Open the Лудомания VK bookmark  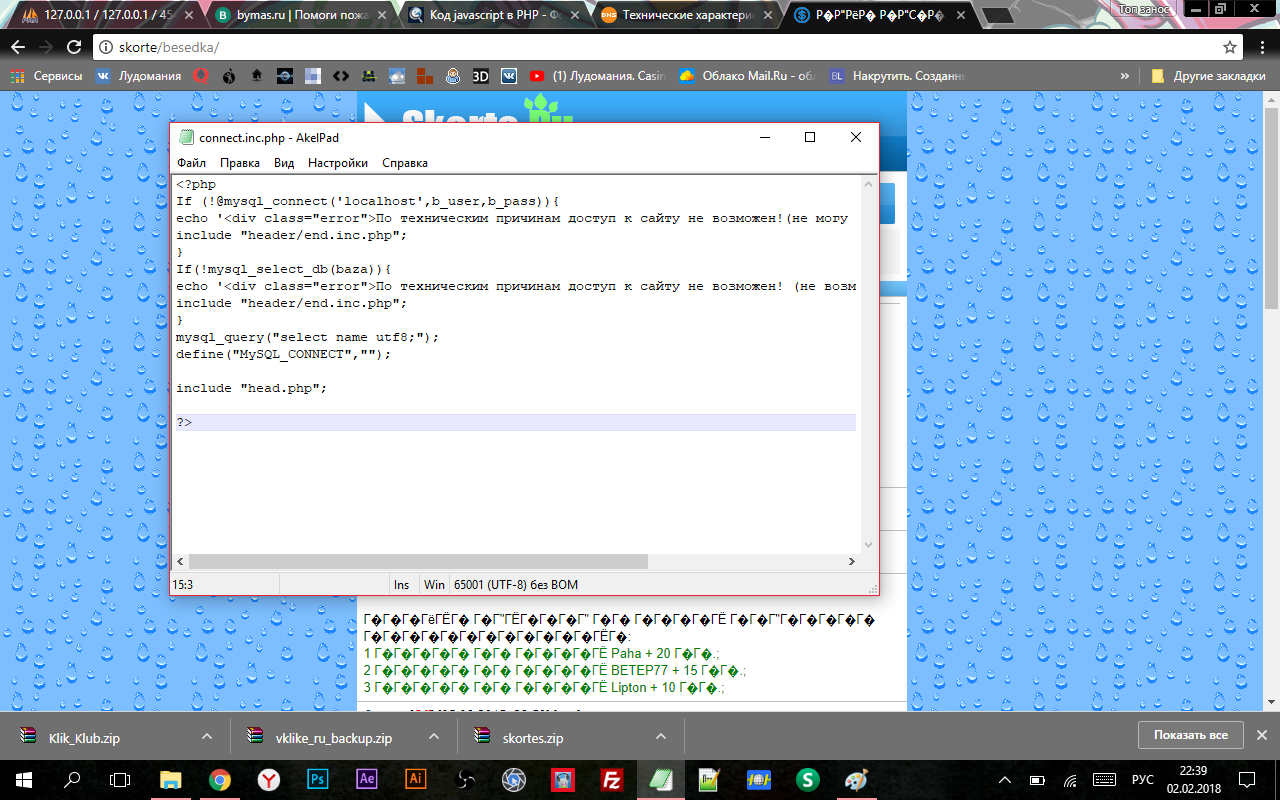pos(138,76)
